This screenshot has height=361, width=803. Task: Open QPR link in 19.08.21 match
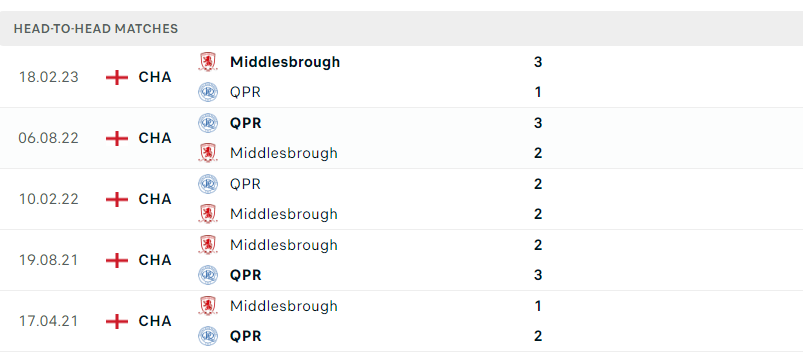(246, 275)
